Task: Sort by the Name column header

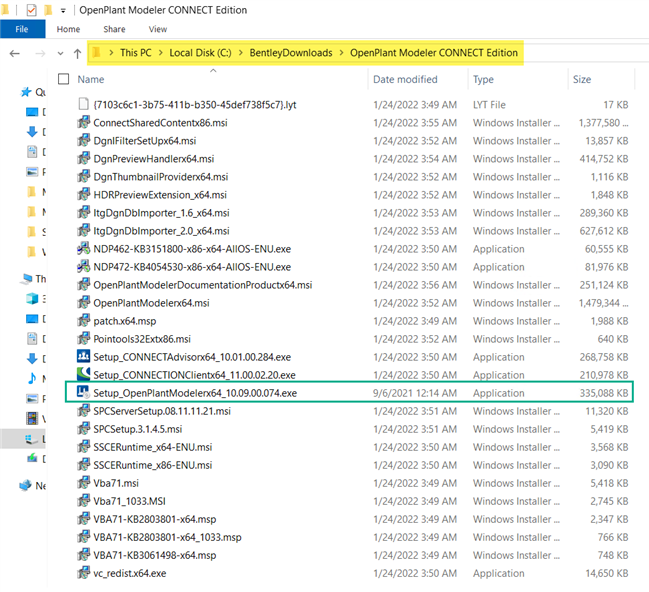Action: click(x=91, y=79)
